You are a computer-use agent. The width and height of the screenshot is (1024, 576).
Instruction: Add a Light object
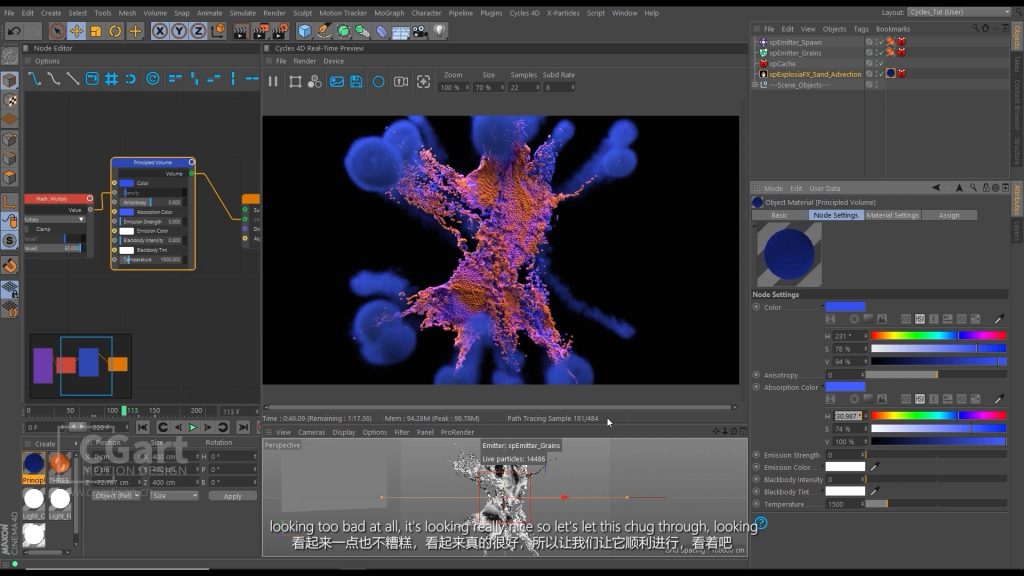pyautogui.click(x=440, y=31)
